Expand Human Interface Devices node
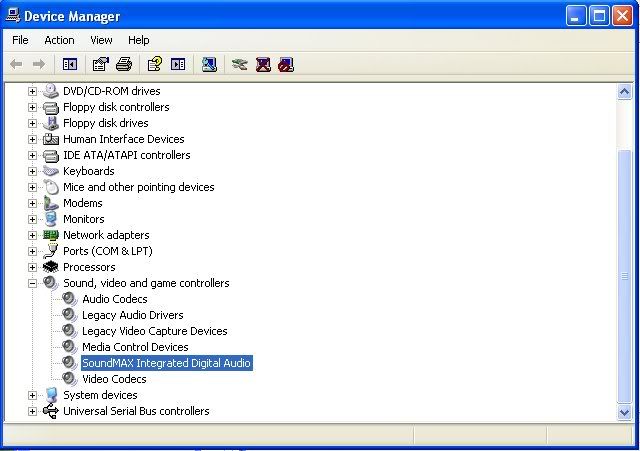Image resolution: width=640 pixels, height=451 pixels. click(32, 139)
